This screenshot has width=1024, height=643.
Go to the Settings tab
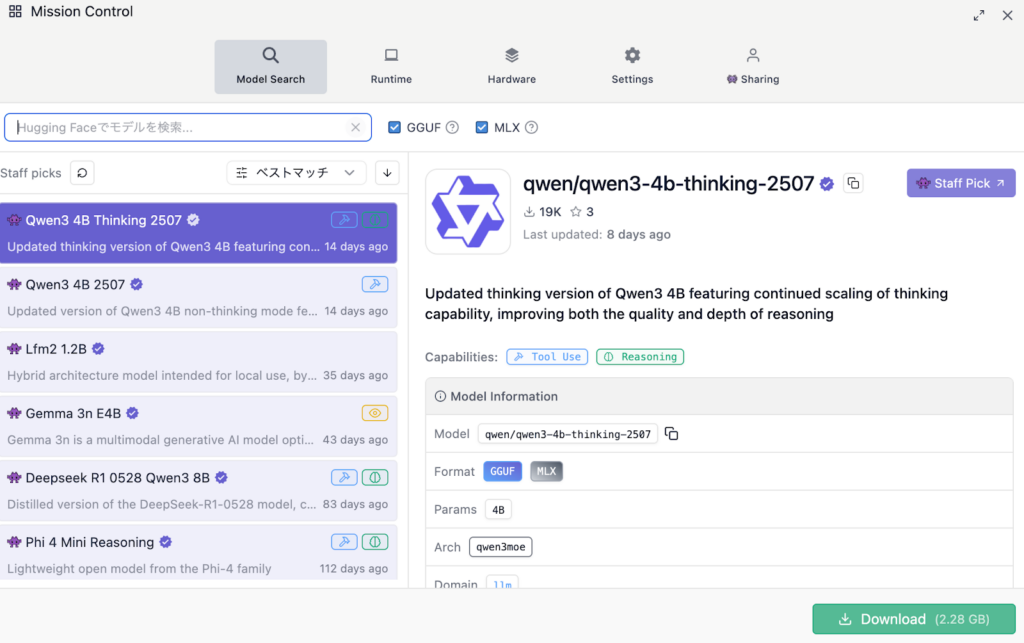pyautogui.click(x=632, y=66)
